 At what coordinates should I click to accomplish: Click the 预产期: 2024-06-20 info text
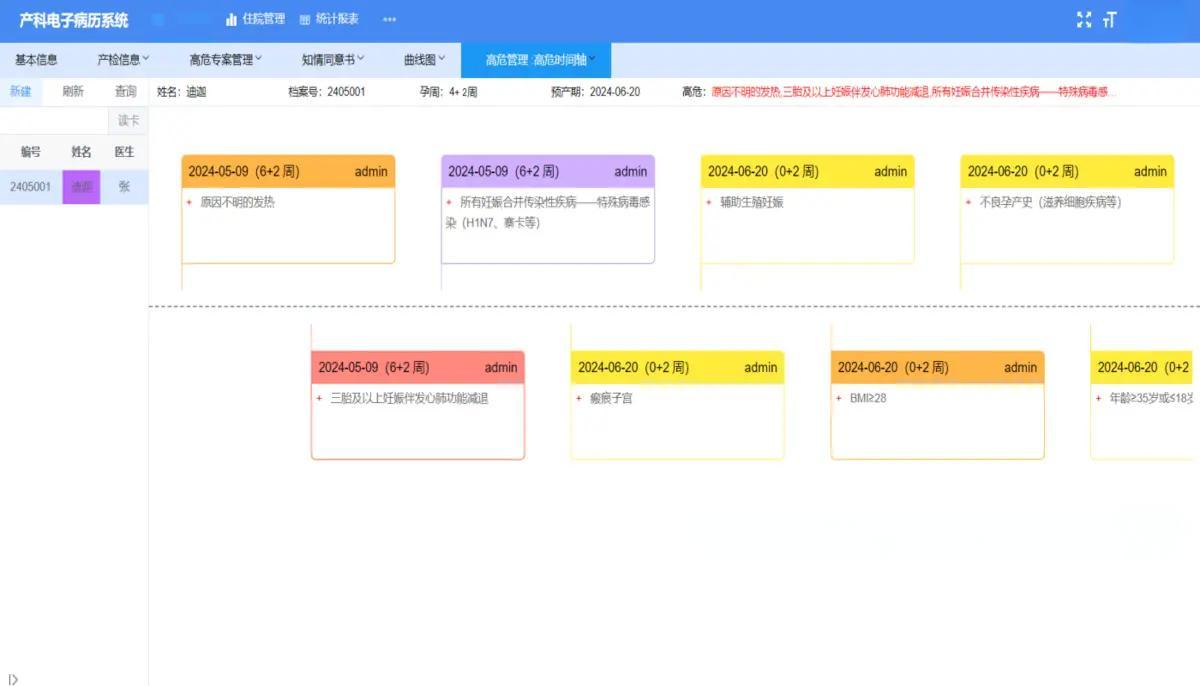595,92
